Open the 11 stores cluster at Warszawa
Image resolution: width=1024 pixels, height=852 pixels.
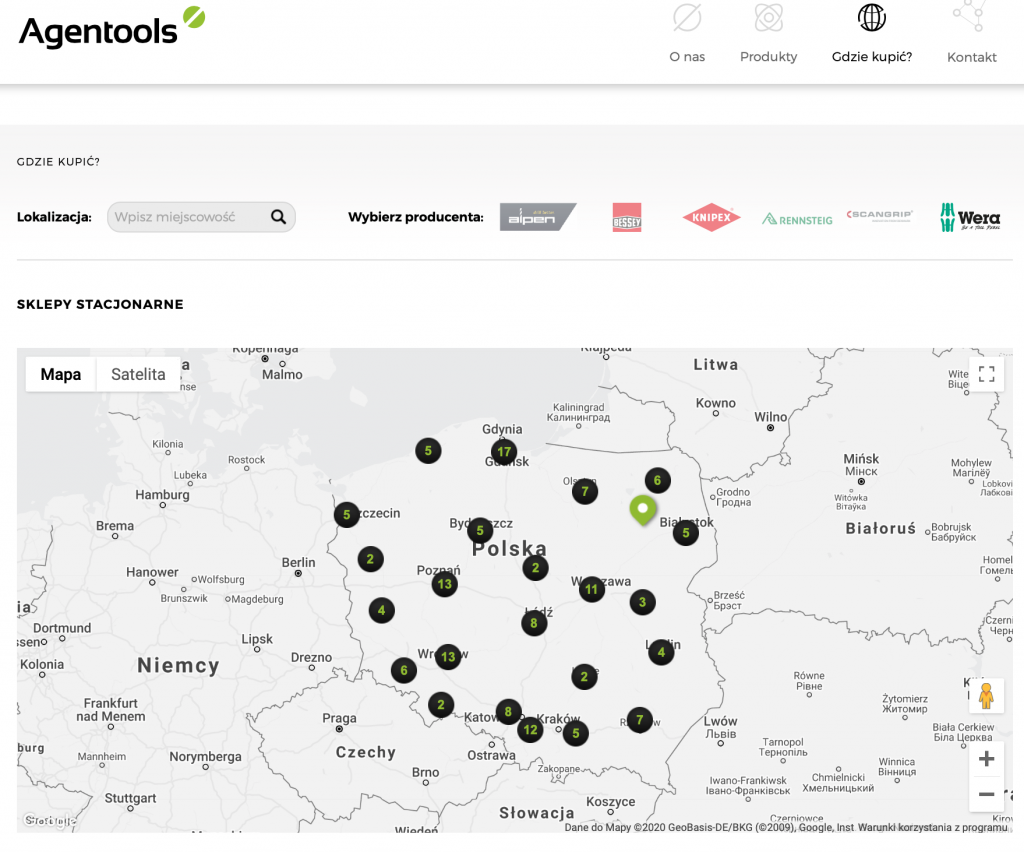click(592, 590)
